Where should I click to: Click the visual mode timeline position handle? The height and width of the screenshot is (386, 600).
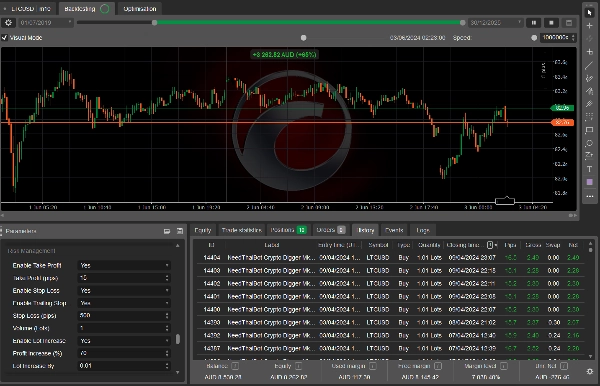point(303,37)
